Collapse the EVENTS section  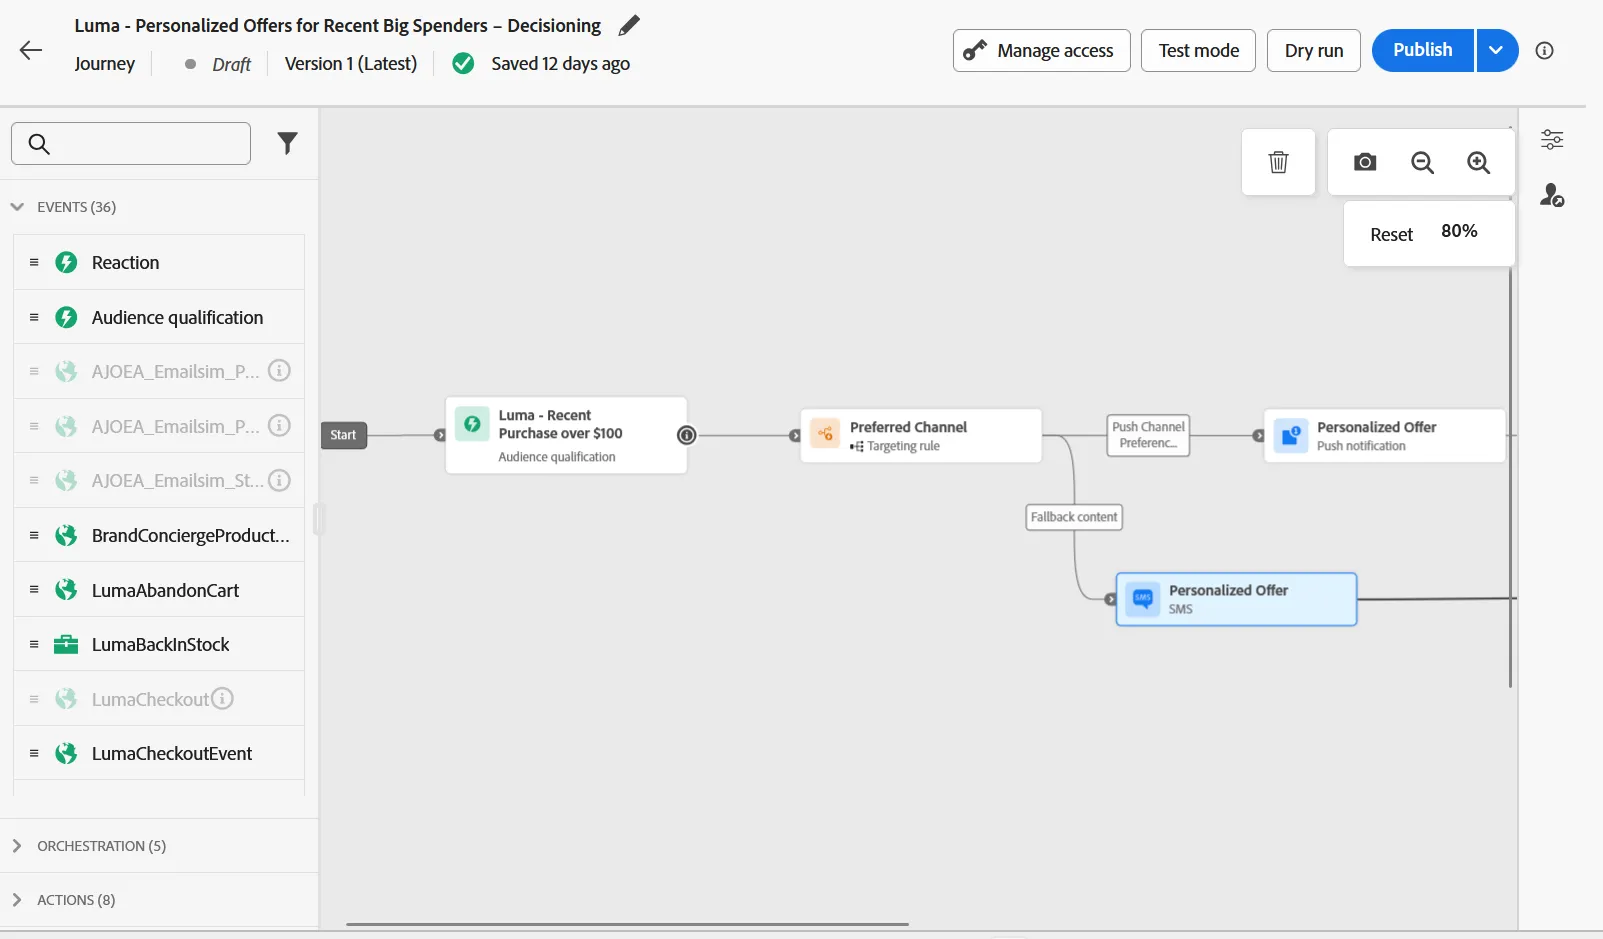17,207
